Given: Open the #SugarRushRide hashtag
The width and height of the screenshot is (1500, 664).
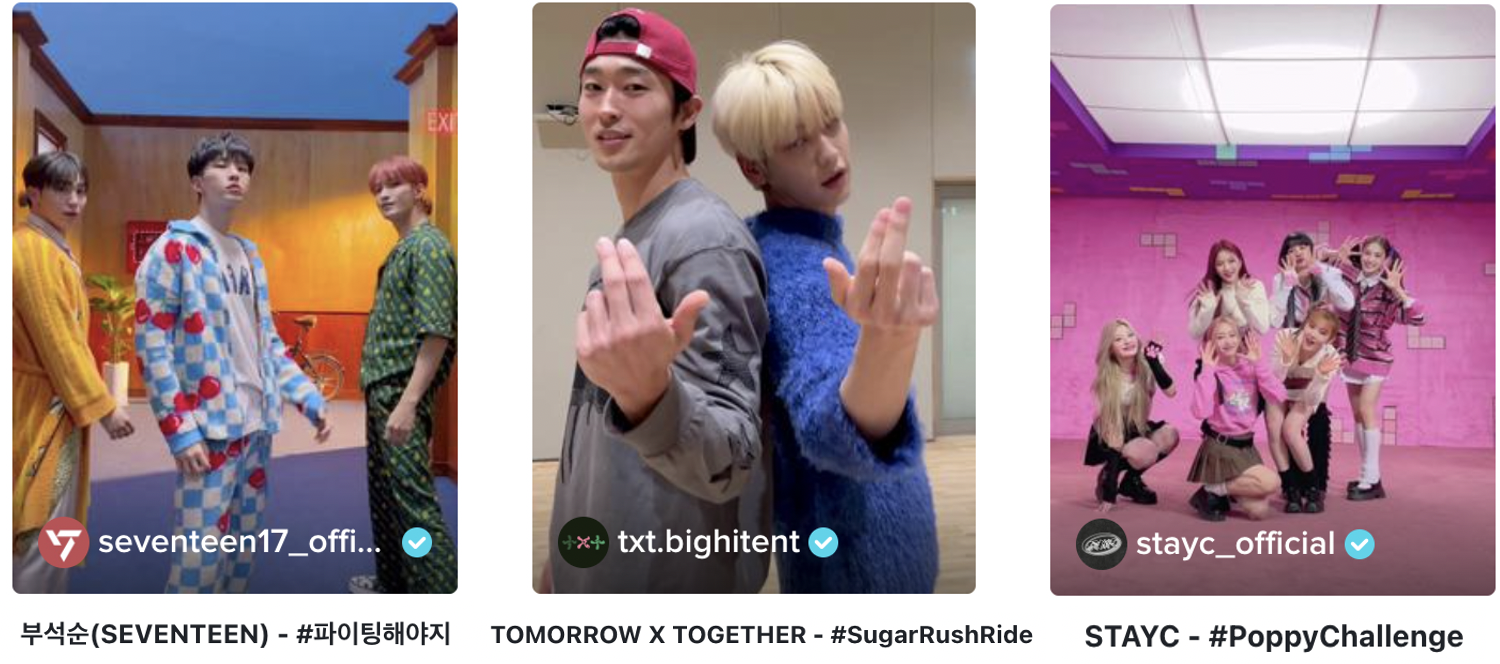Looking at the screenshot, I should point(931,635).
